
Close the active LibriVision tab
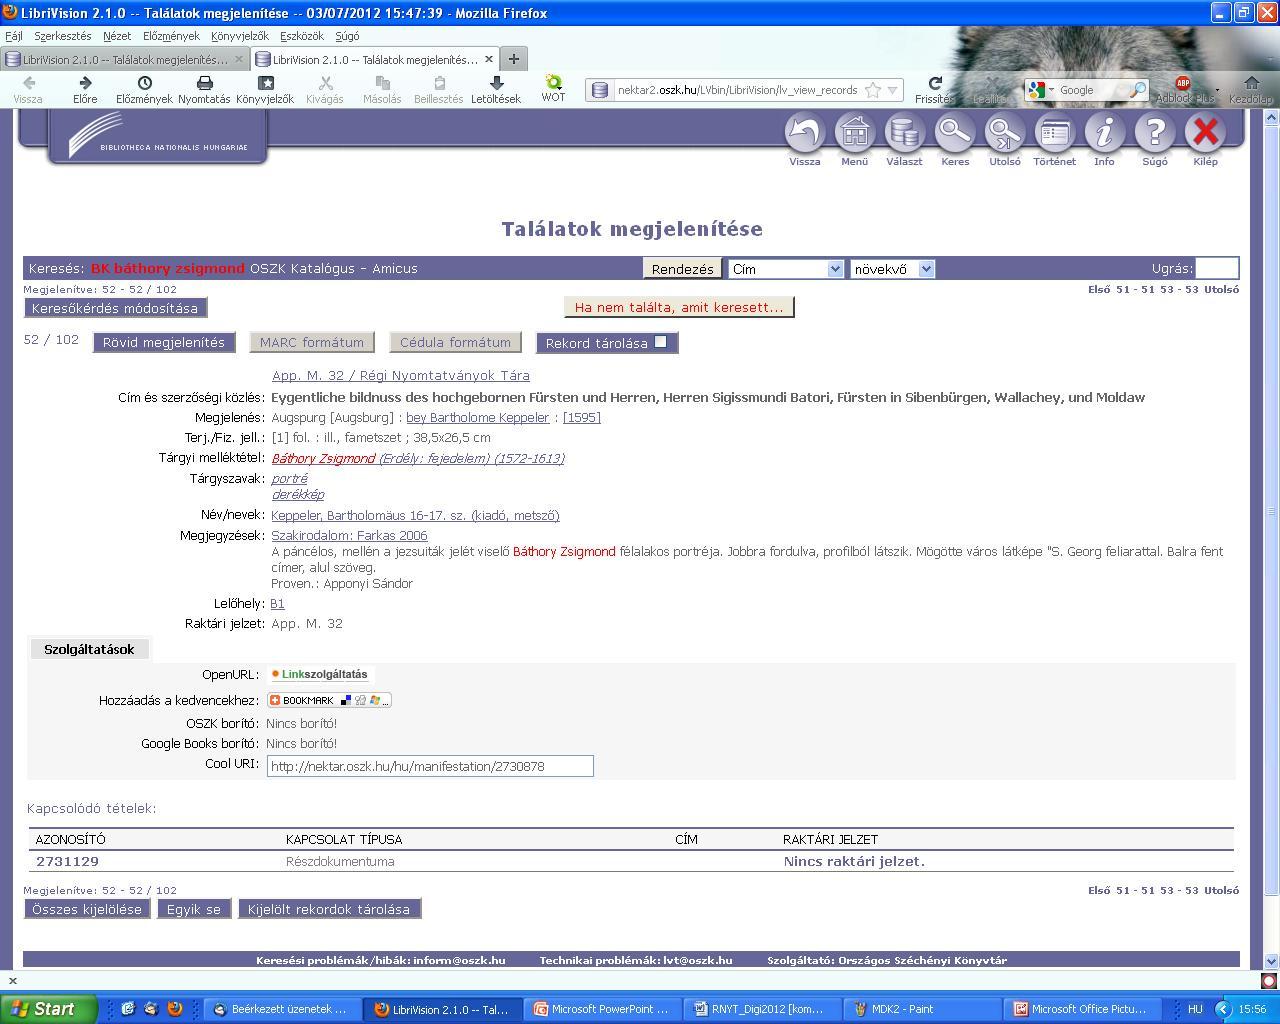click(489, 59)
